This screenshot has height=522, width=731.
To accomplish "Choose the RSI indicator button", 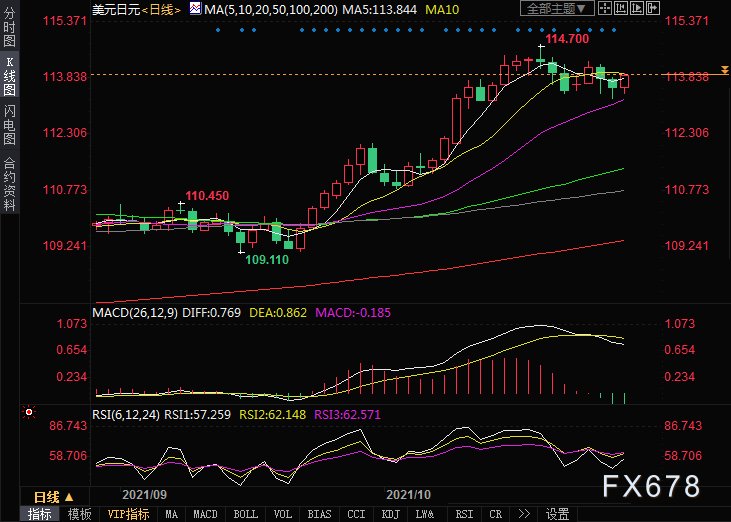I will pos(464,514).
